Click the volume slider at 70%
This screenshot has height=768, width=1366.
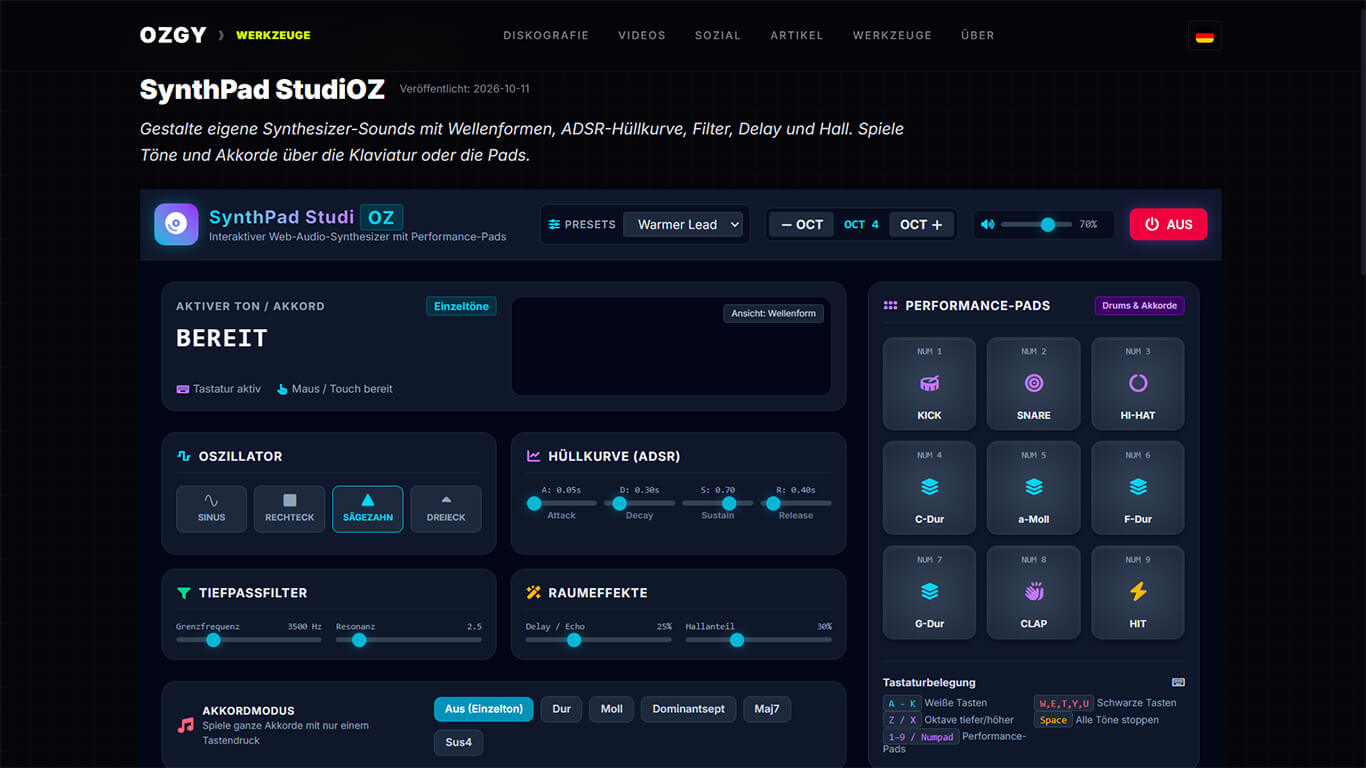[1036, 224]
